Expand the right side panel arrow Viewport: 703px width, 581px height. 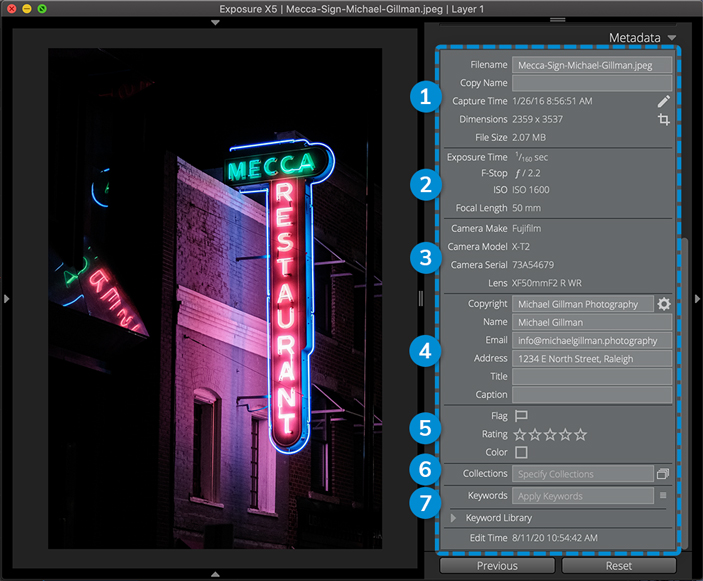click(x=697, y=299)
